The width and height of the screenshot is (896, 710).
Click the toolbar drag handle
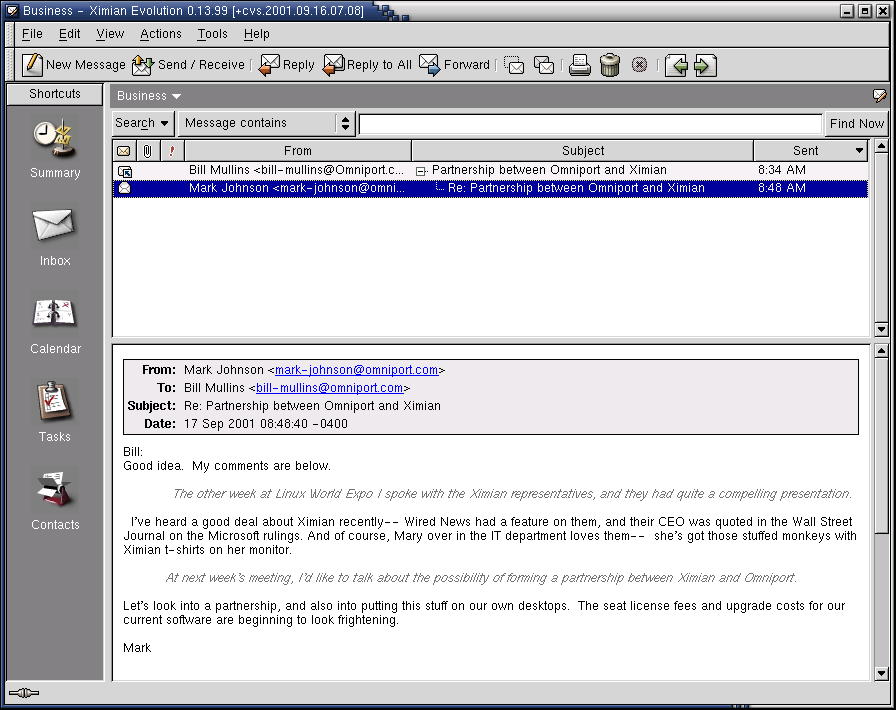pos(9,65)
